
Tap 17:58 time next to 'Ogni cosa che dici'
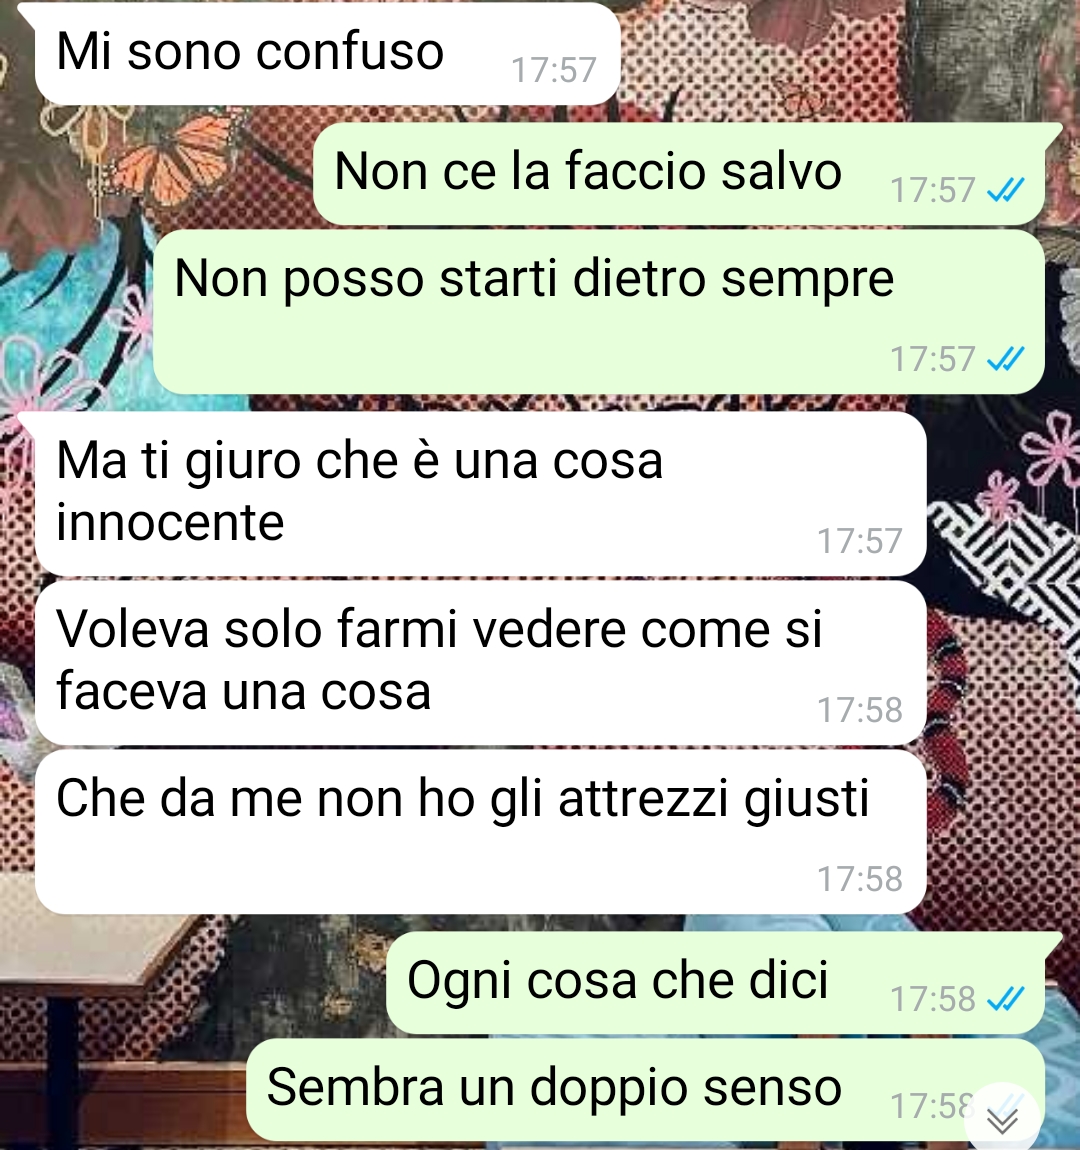(933, 999)
